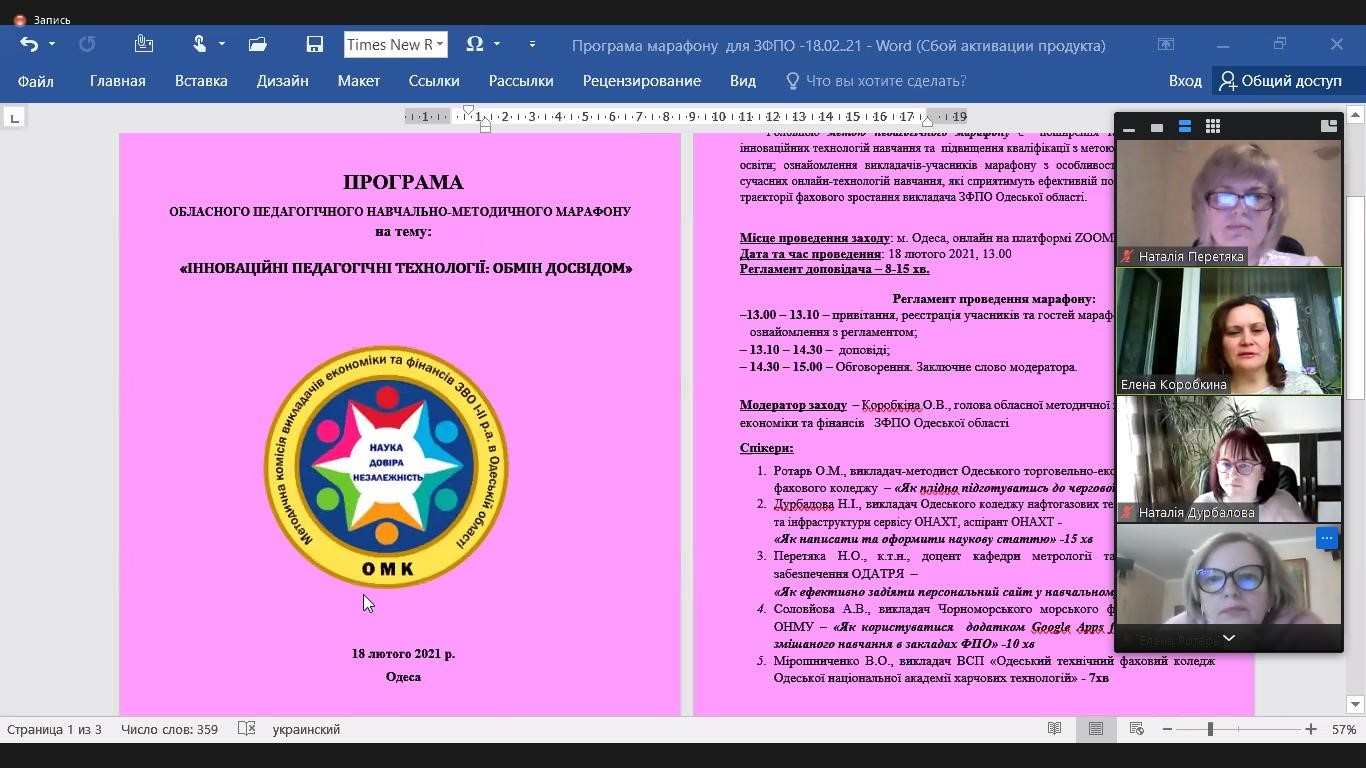The image size is (1366, 768).
Task: Click the scrollbar's down arrow
Action: [1356, 704]
